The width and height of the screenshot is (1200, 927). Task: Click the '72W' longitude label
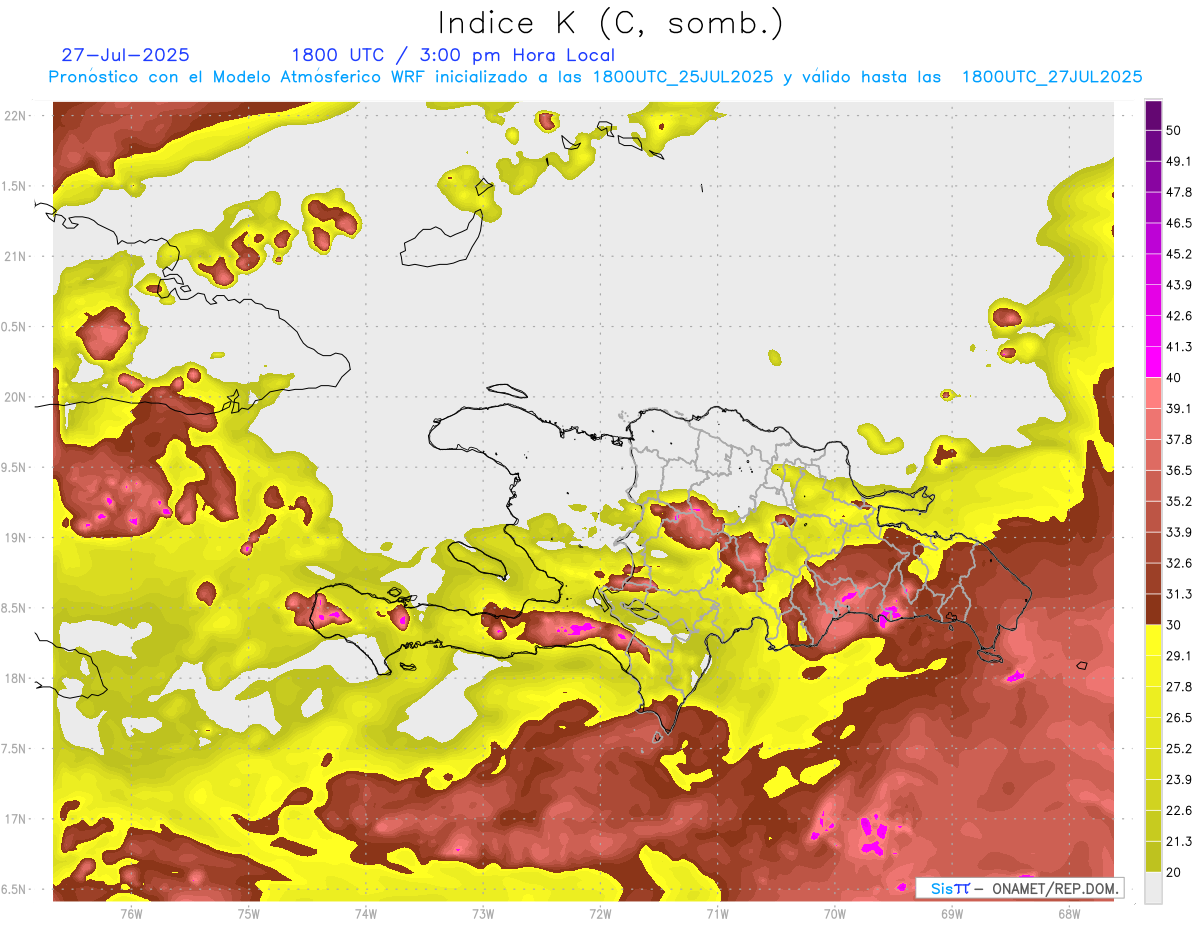click(x=600, y=913)
